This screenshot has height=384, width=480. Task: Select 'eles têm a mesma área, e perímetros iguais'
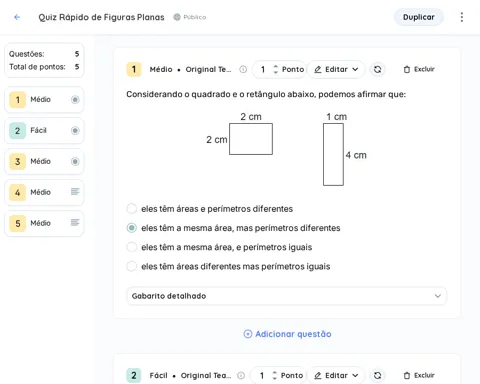[x=132, y=247]
